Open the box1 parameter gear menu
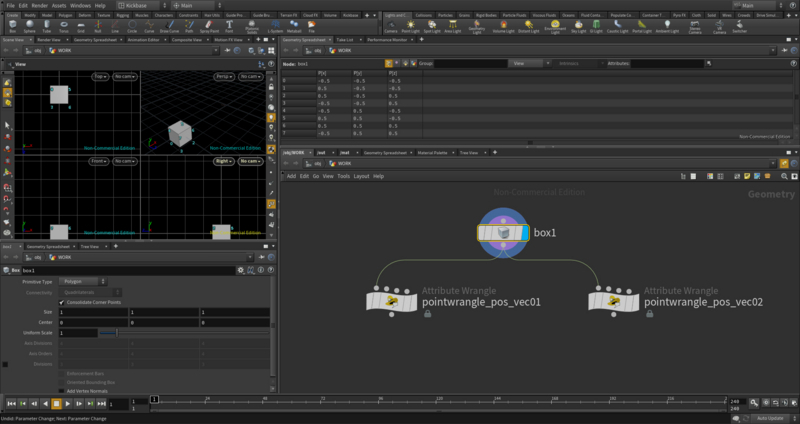 click(x=241, y=270)
